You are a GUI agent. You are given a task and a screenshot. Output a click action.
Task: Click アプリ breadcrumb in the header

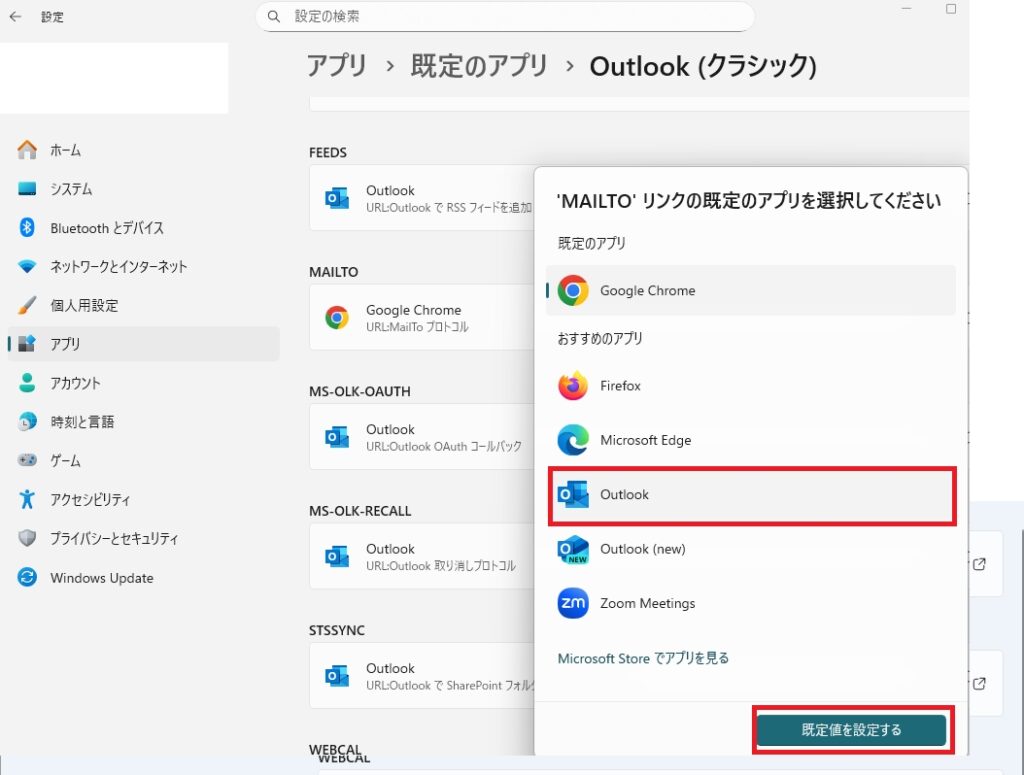click(x=337, y=66)
